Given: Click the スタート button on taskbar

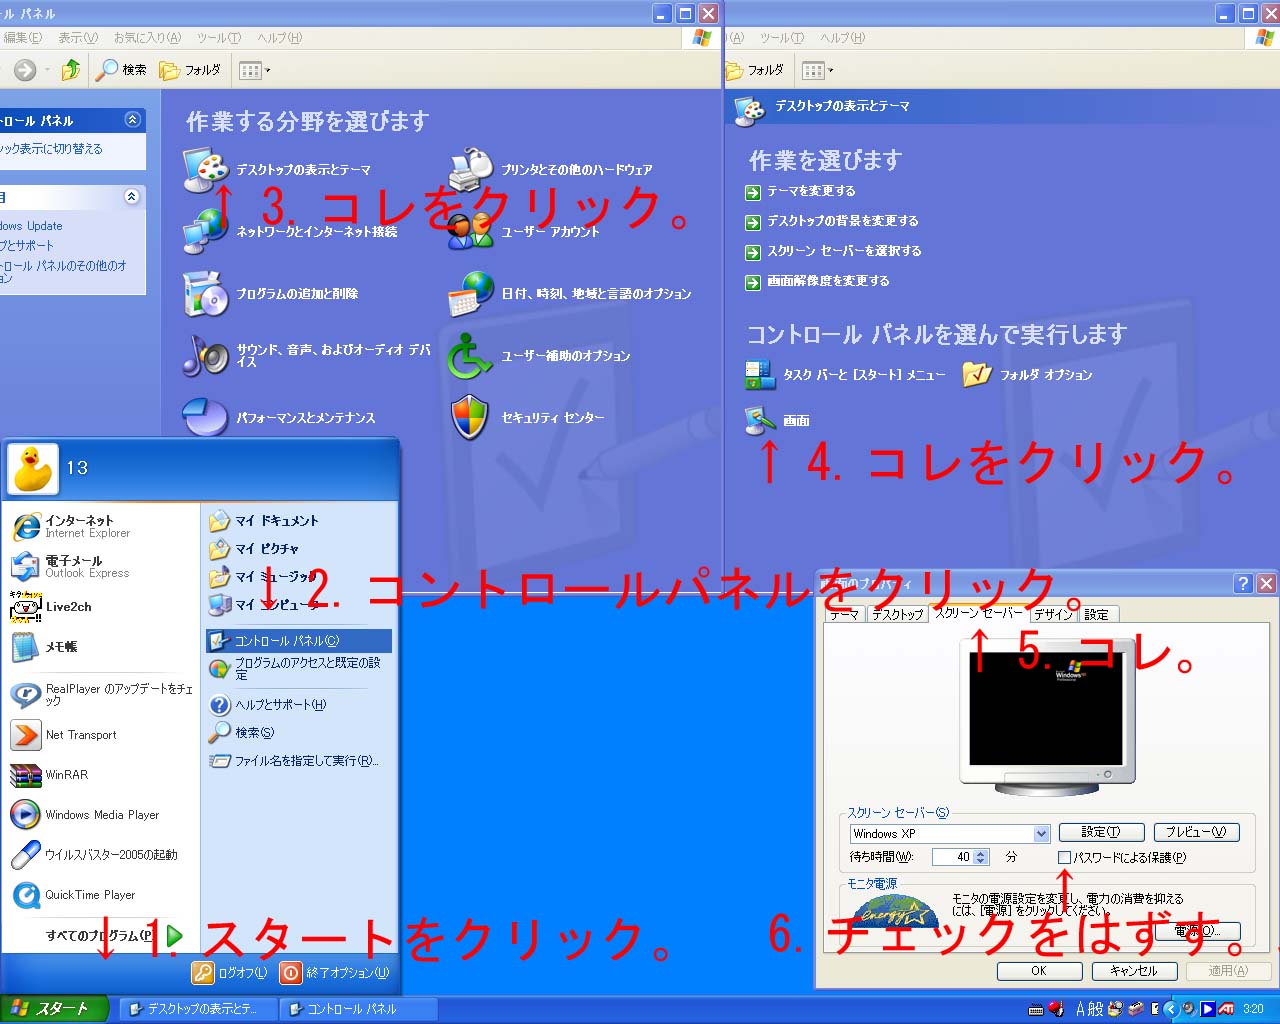Looking at the screenshot, I should tap(52, 1009).
